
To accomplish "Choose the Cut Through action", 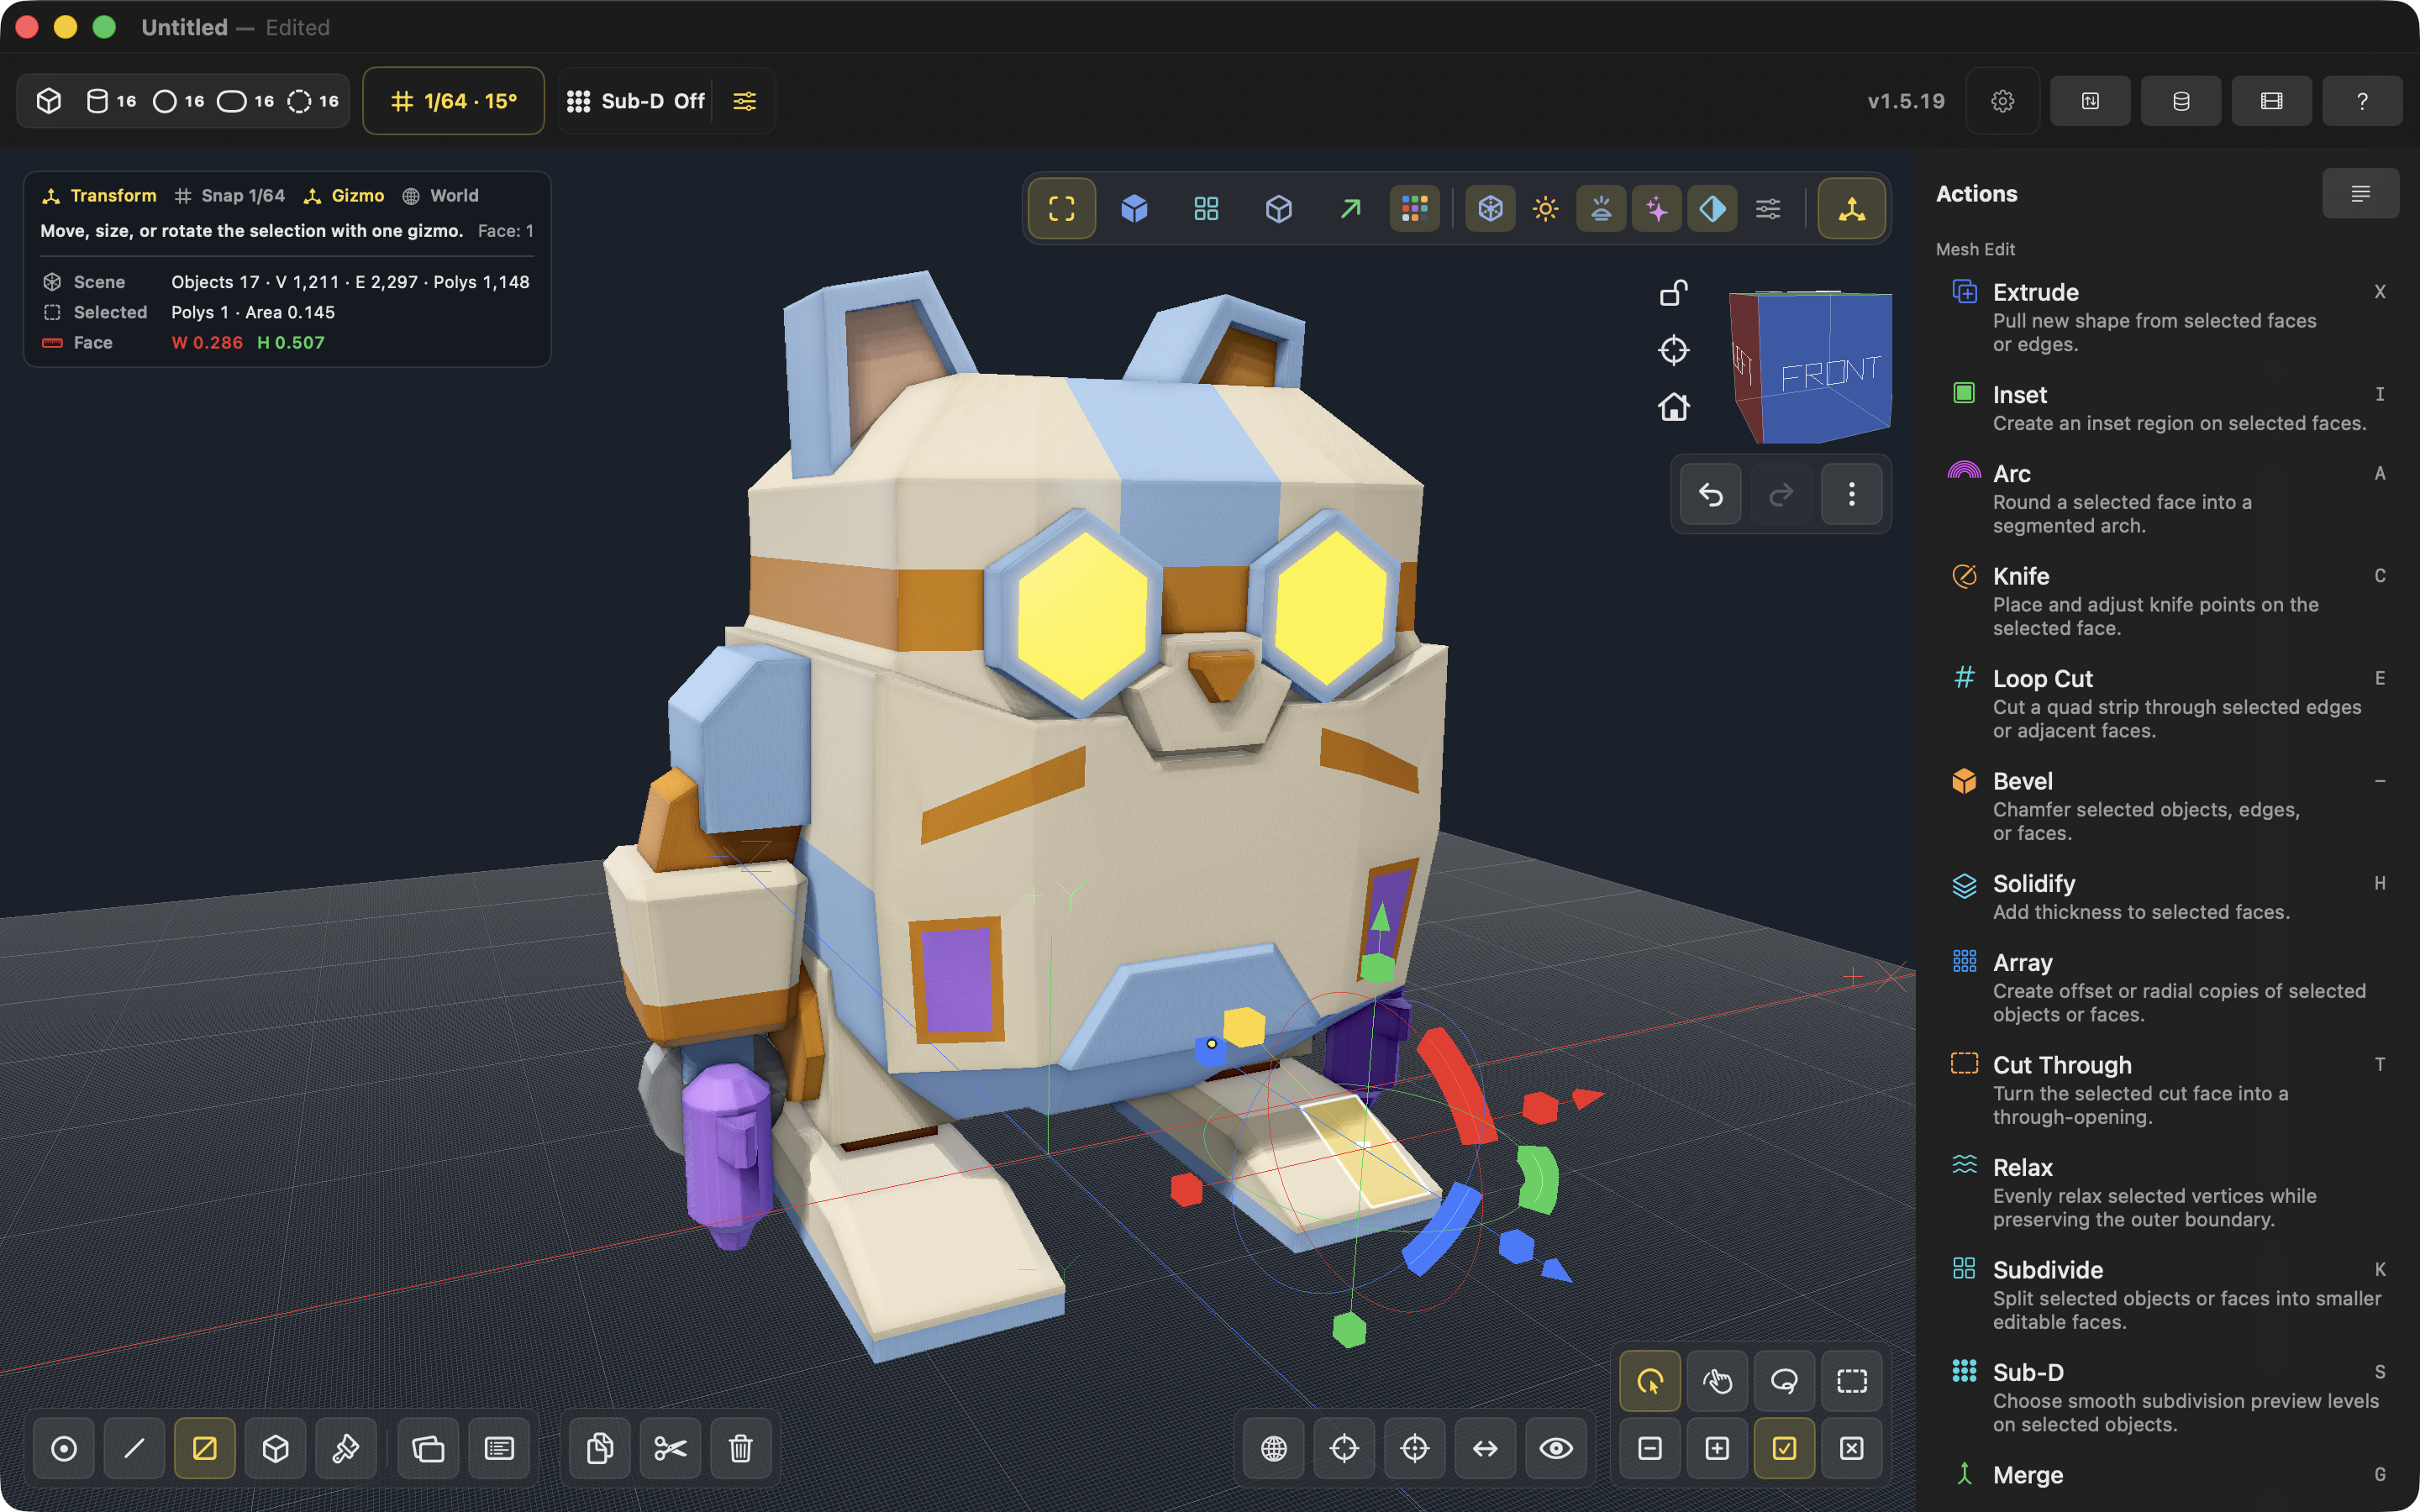I will [2165, 1090].
